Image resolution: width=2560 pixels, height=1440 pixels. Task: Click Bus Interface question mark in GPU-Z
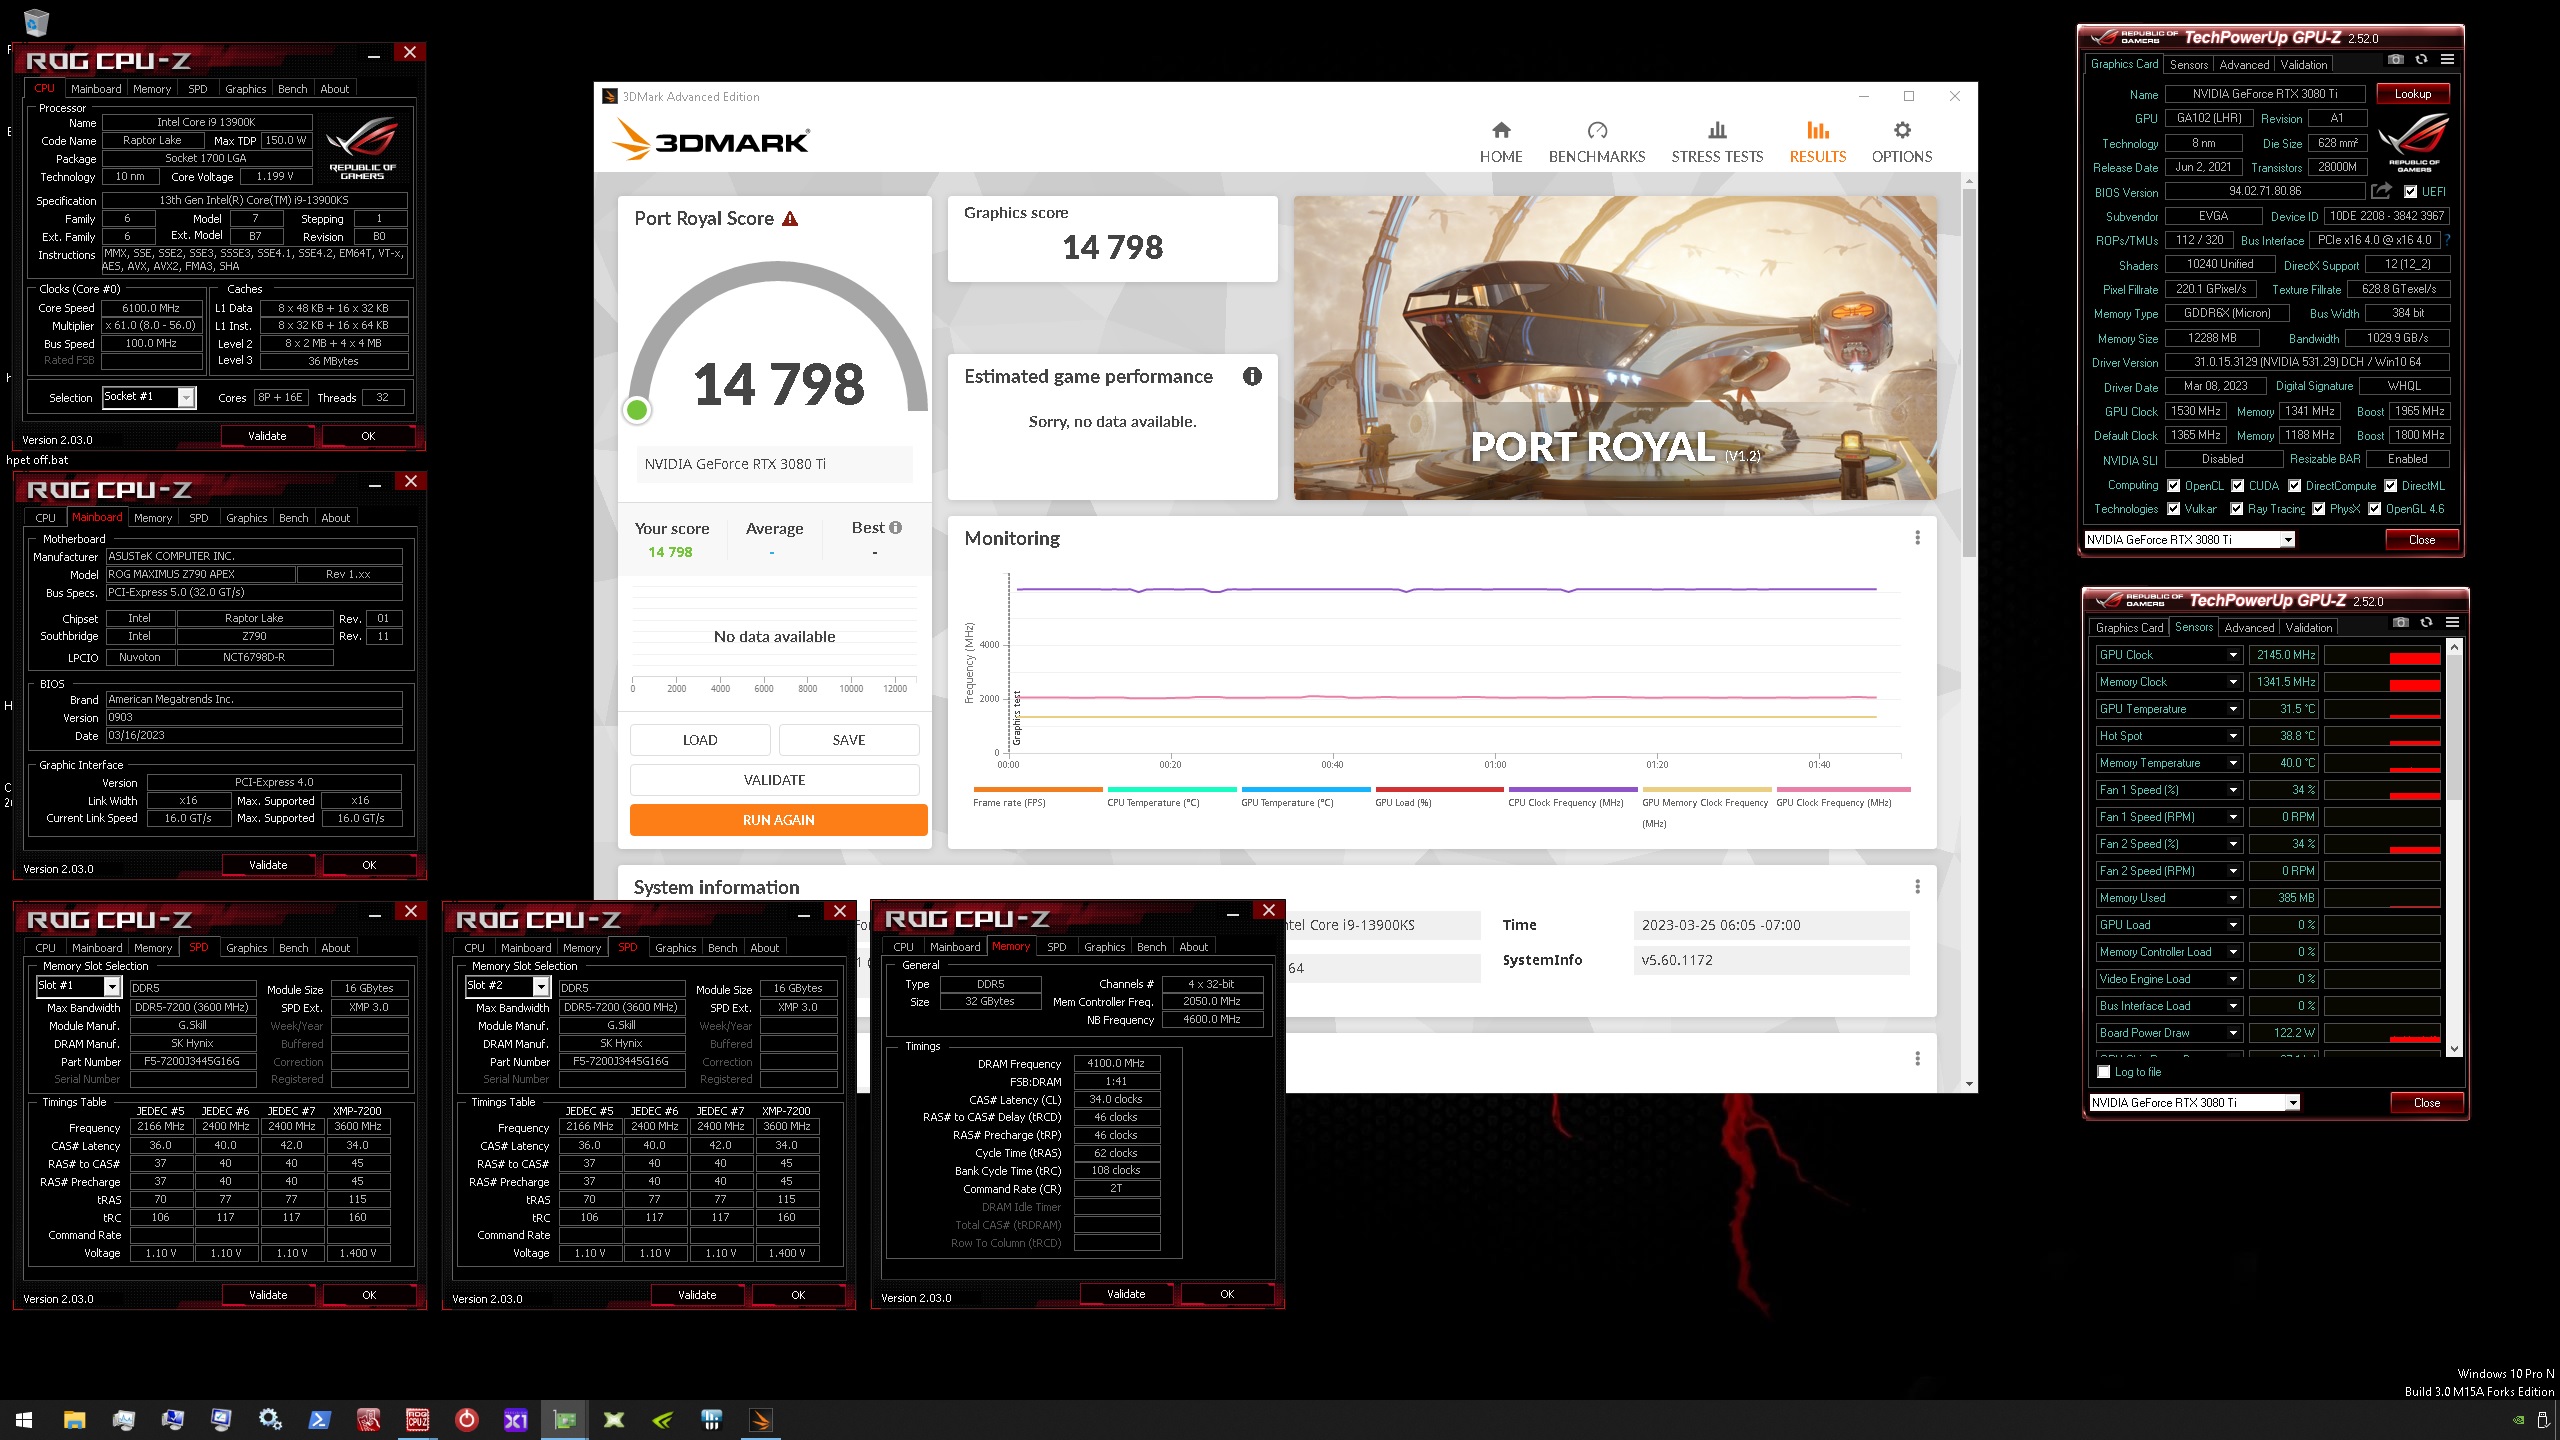tap(2447, 240)
